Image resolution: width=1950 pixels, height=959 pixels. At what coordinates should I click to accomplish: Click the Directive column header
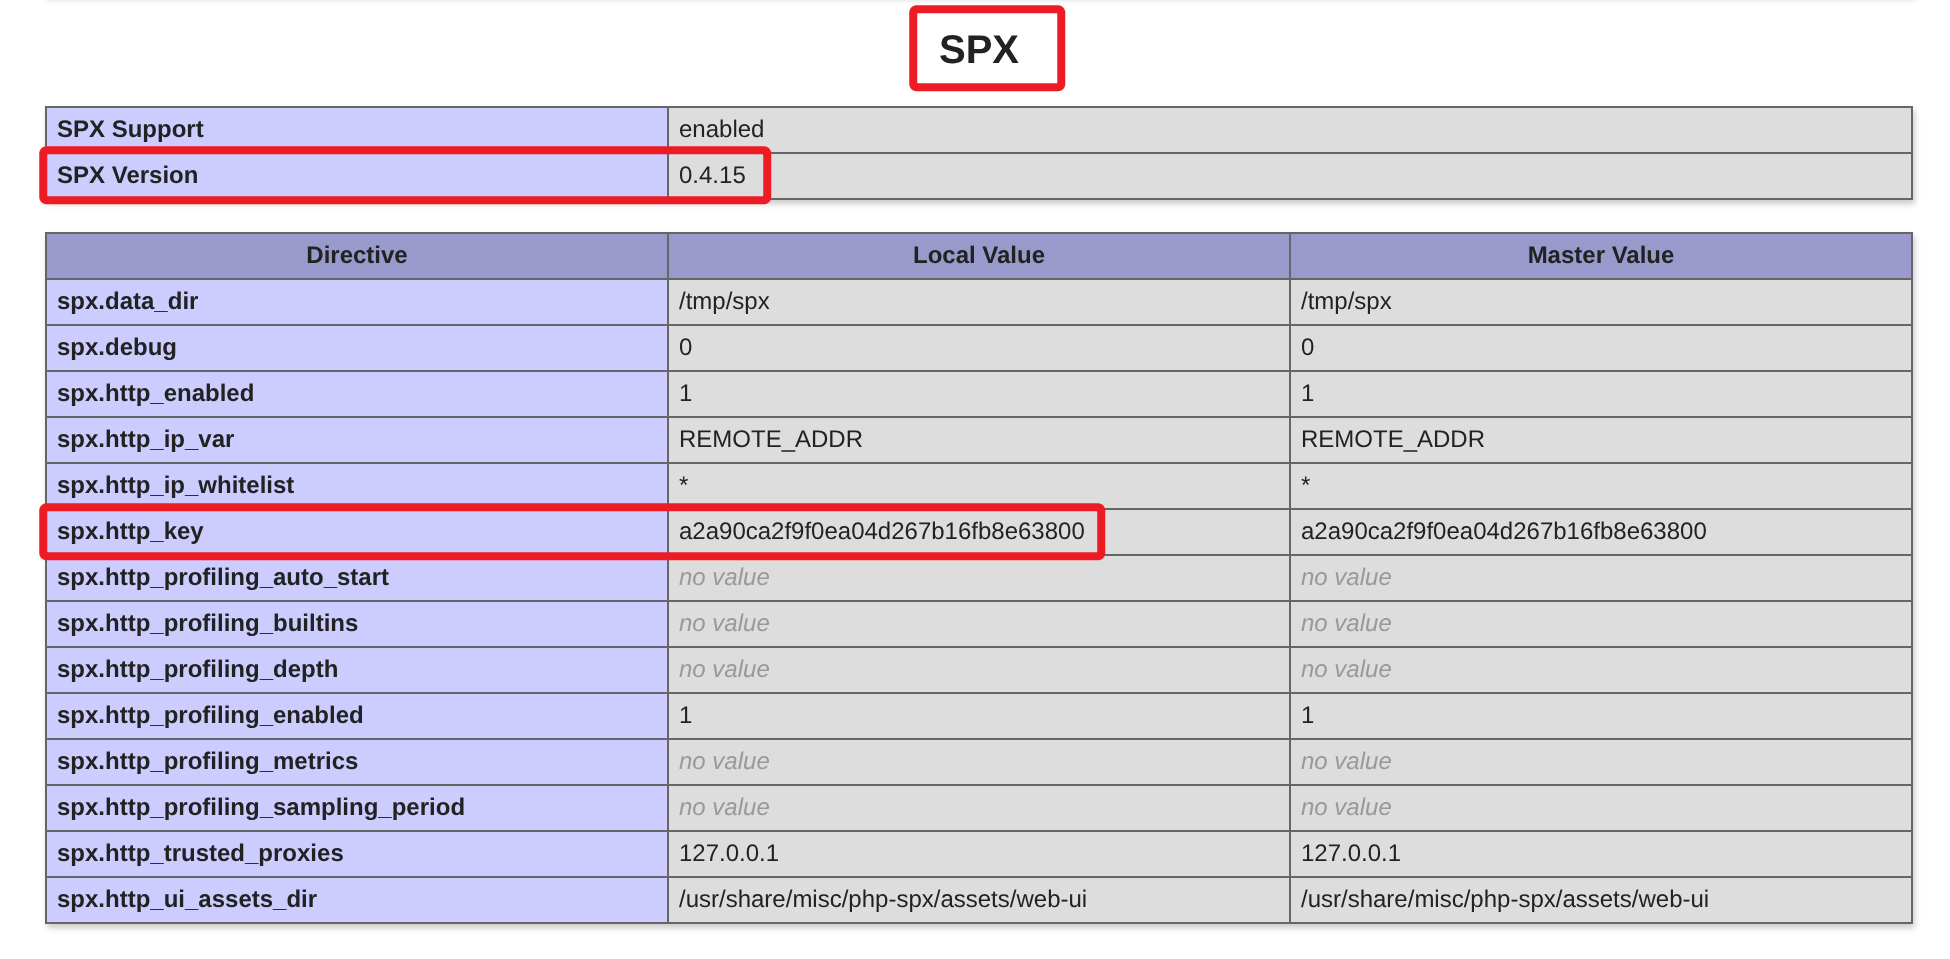356,255
